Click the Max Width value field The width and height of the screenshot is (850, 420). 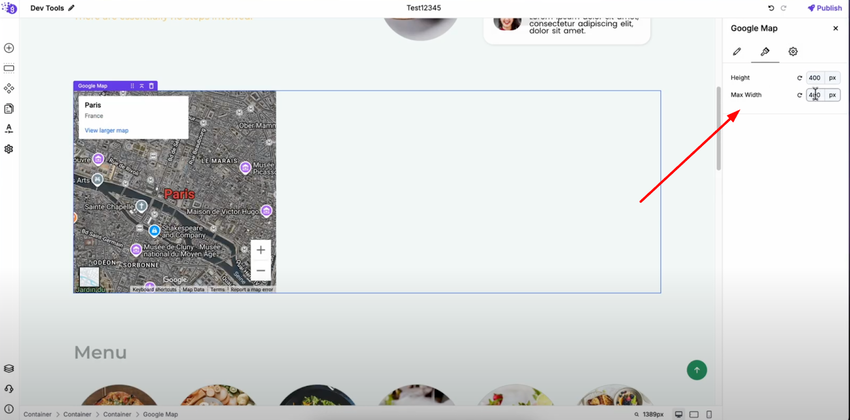(815, 95)
